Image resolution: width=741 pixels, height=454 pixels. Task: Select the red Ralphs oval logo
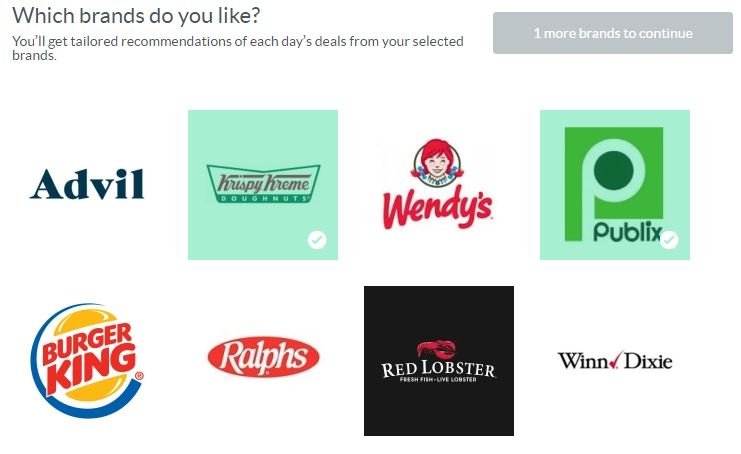pyautogui.click(x=263, y=357)
